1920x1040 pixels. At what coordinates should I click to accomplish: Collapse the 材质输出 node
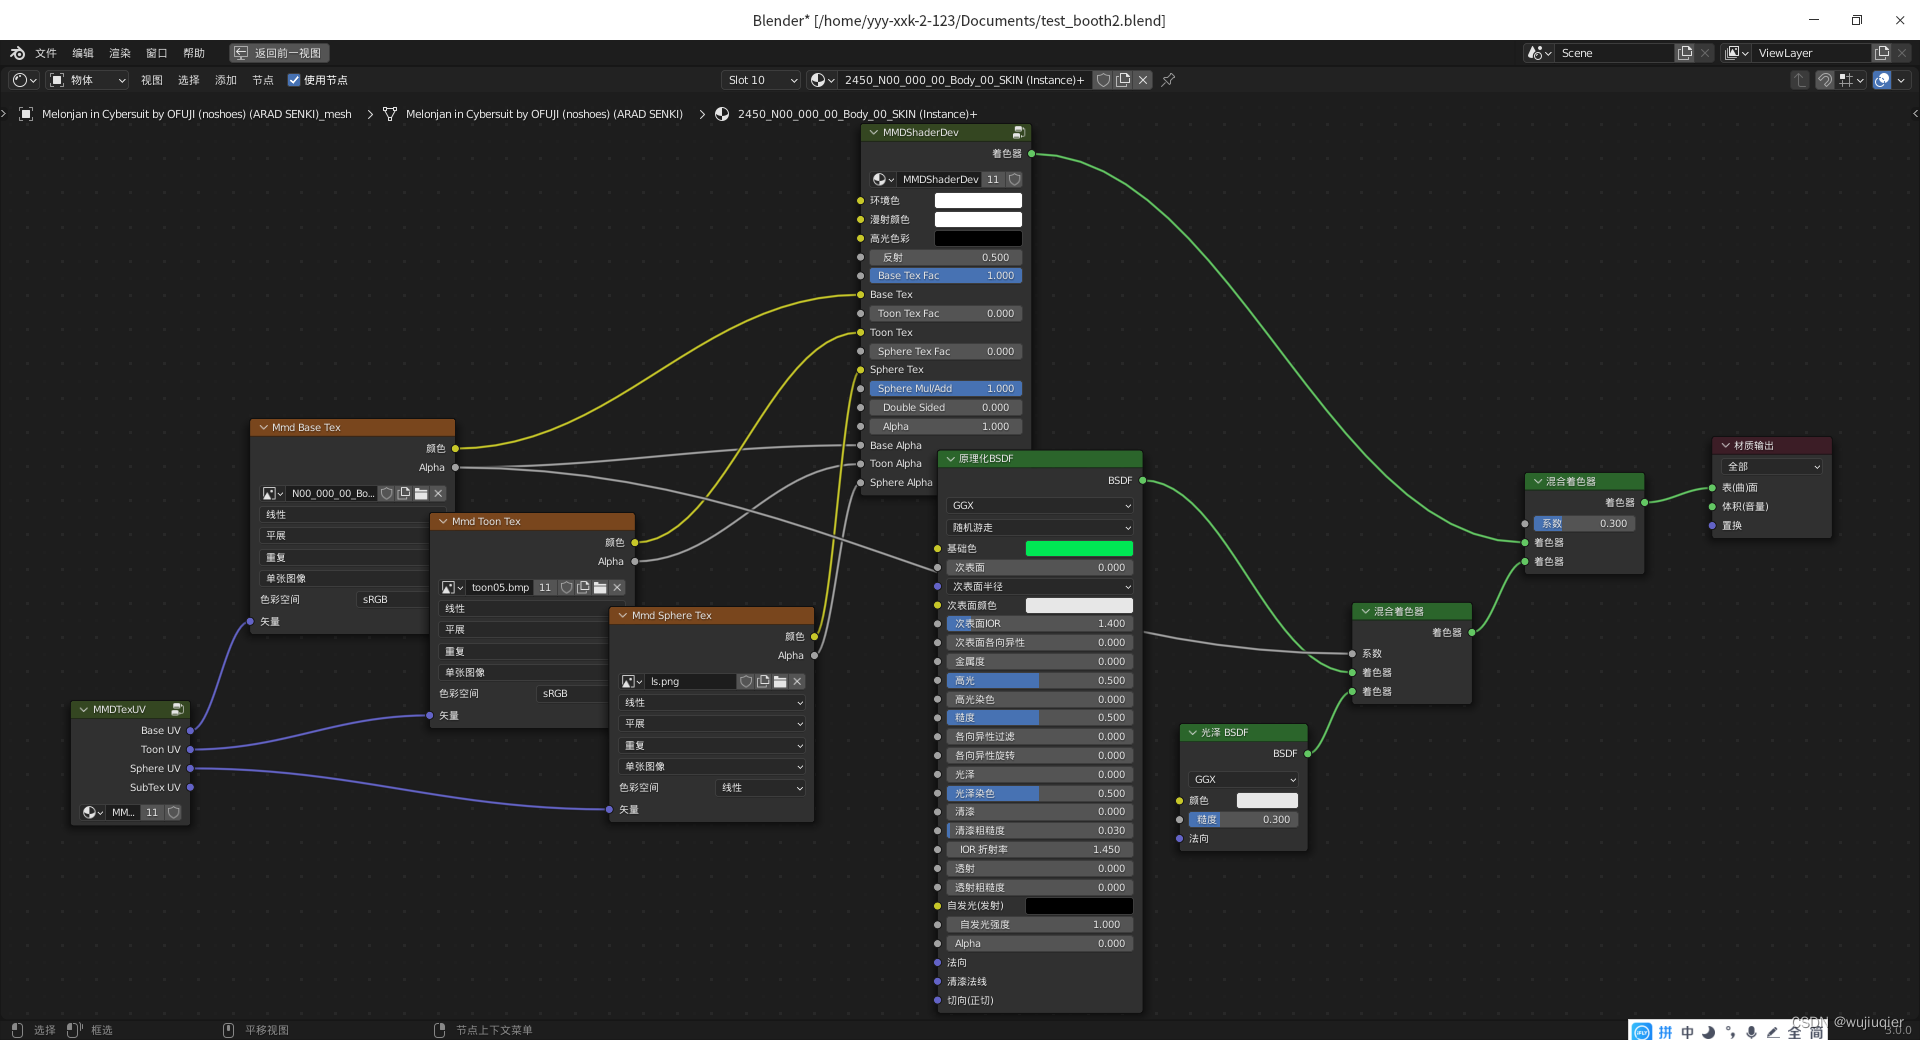coord(1725,445)
